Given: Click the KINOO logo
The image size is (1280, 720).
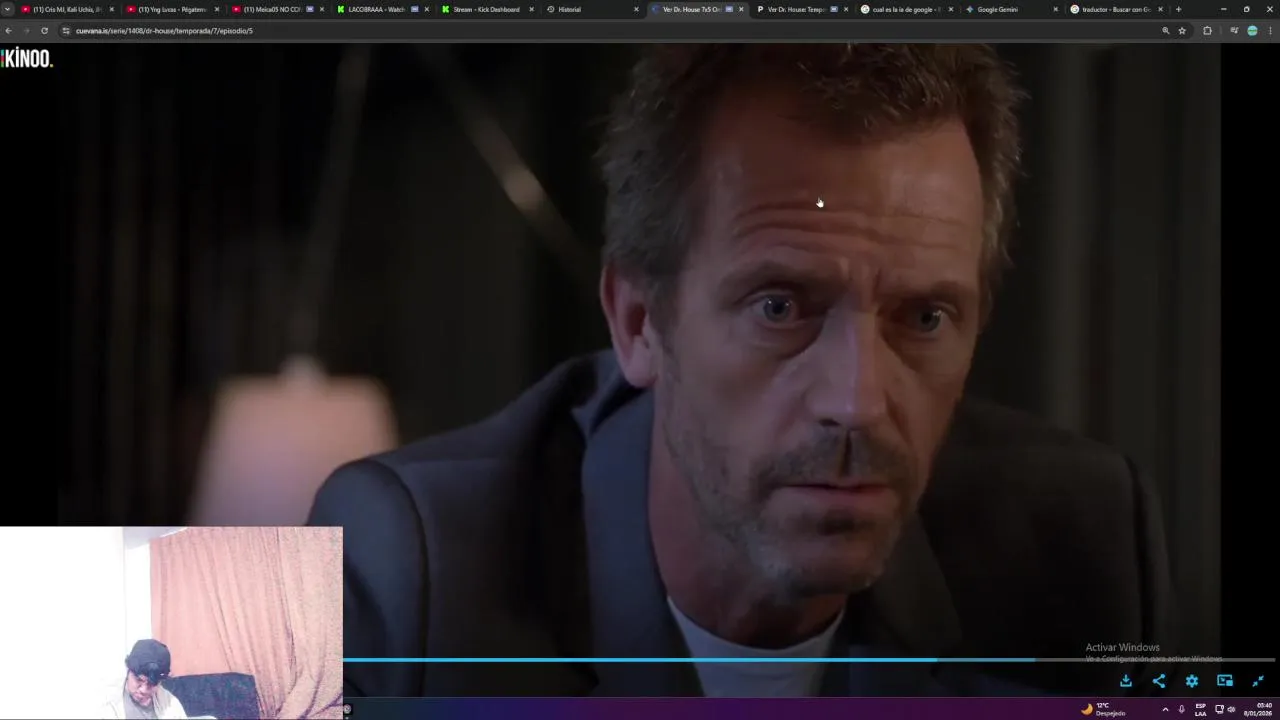Looking at the screenshot, I should coord(27,59).
